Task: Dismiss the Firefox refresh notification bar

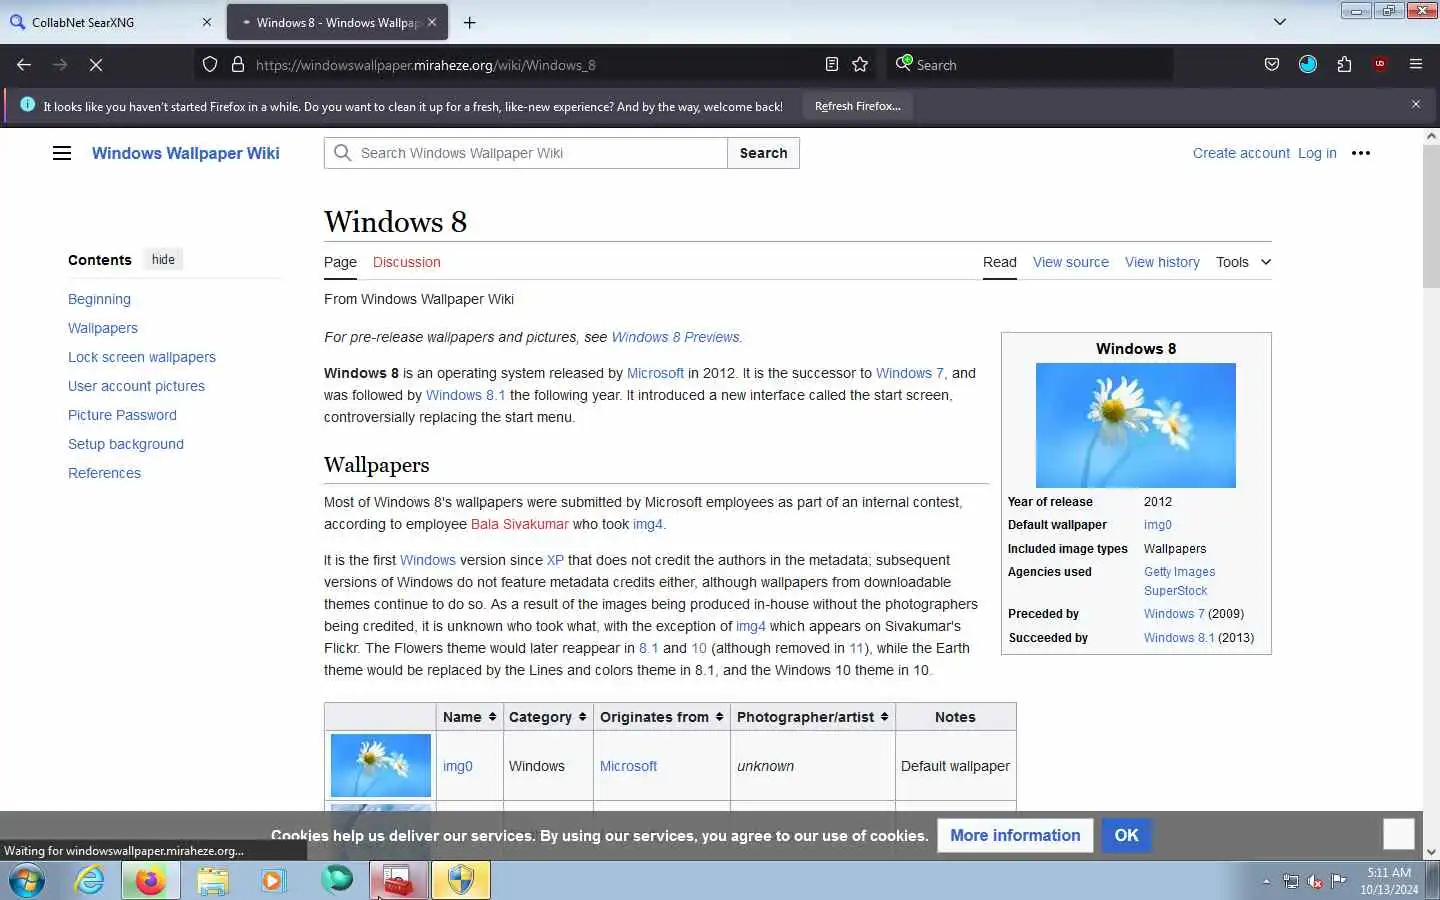Action: pos(1416,105)
